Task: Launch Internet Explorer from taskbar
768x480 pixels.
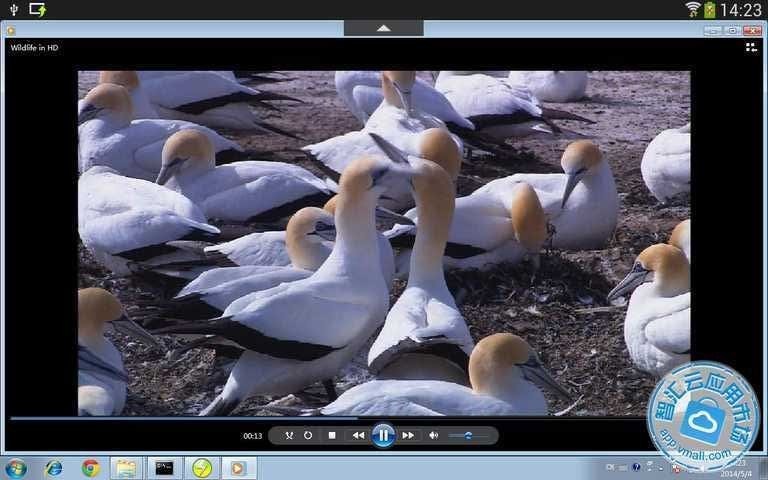Action: tap(54, 468)
